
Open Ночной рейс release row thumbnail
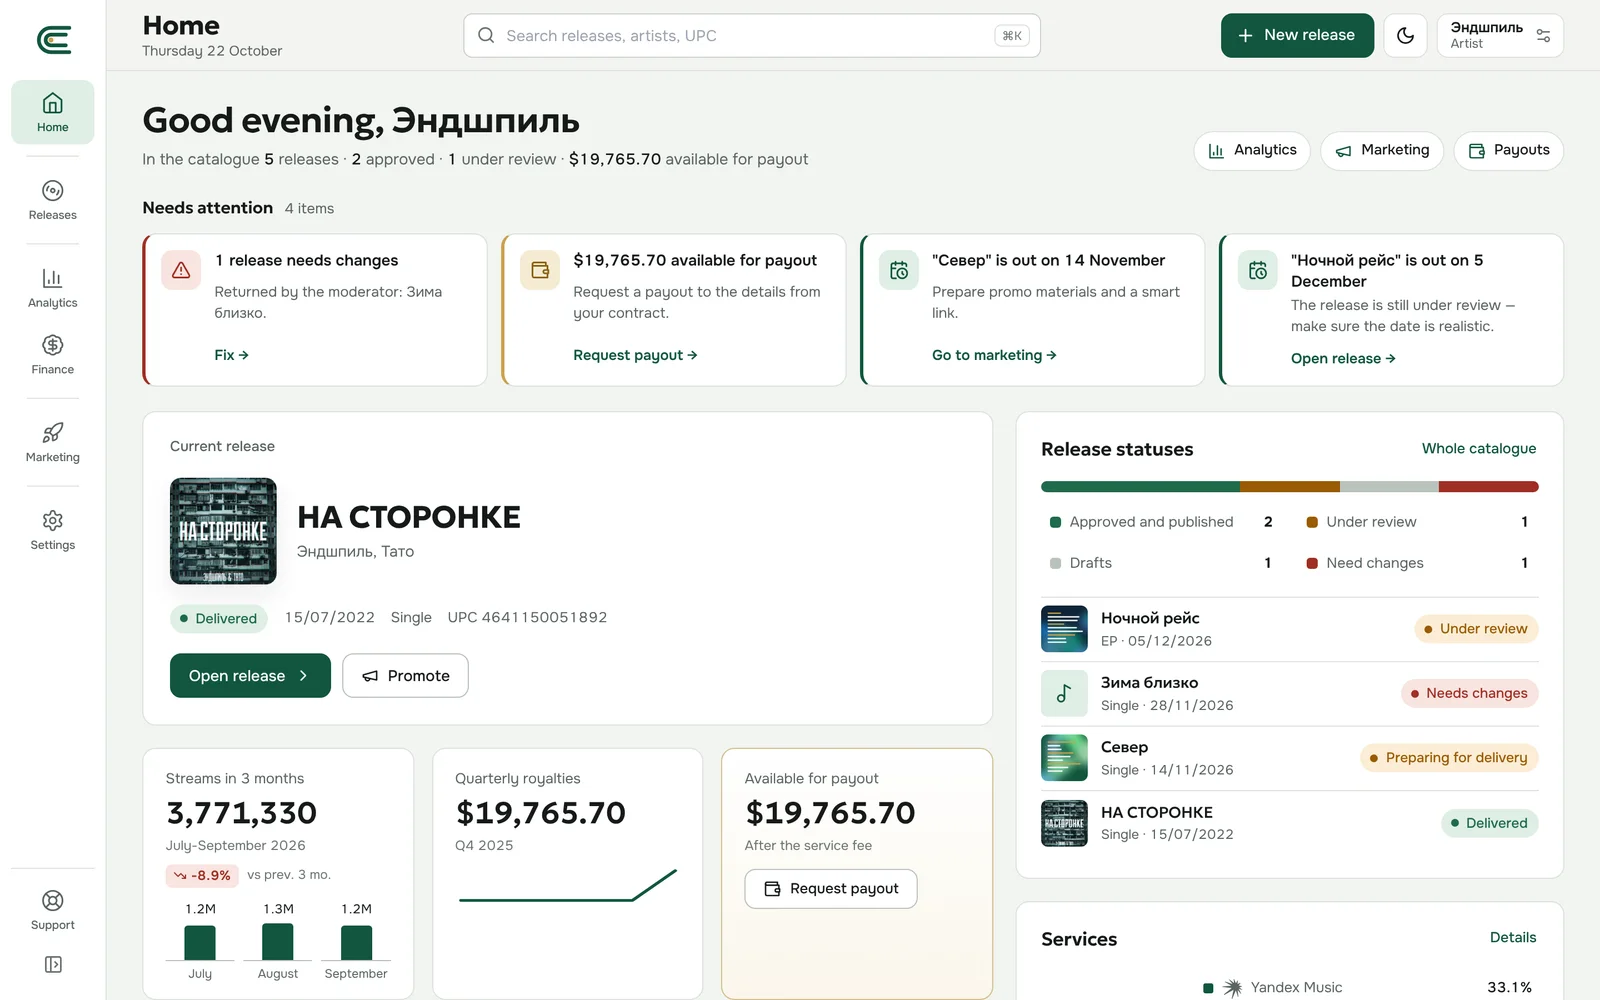click(1064, 629)
